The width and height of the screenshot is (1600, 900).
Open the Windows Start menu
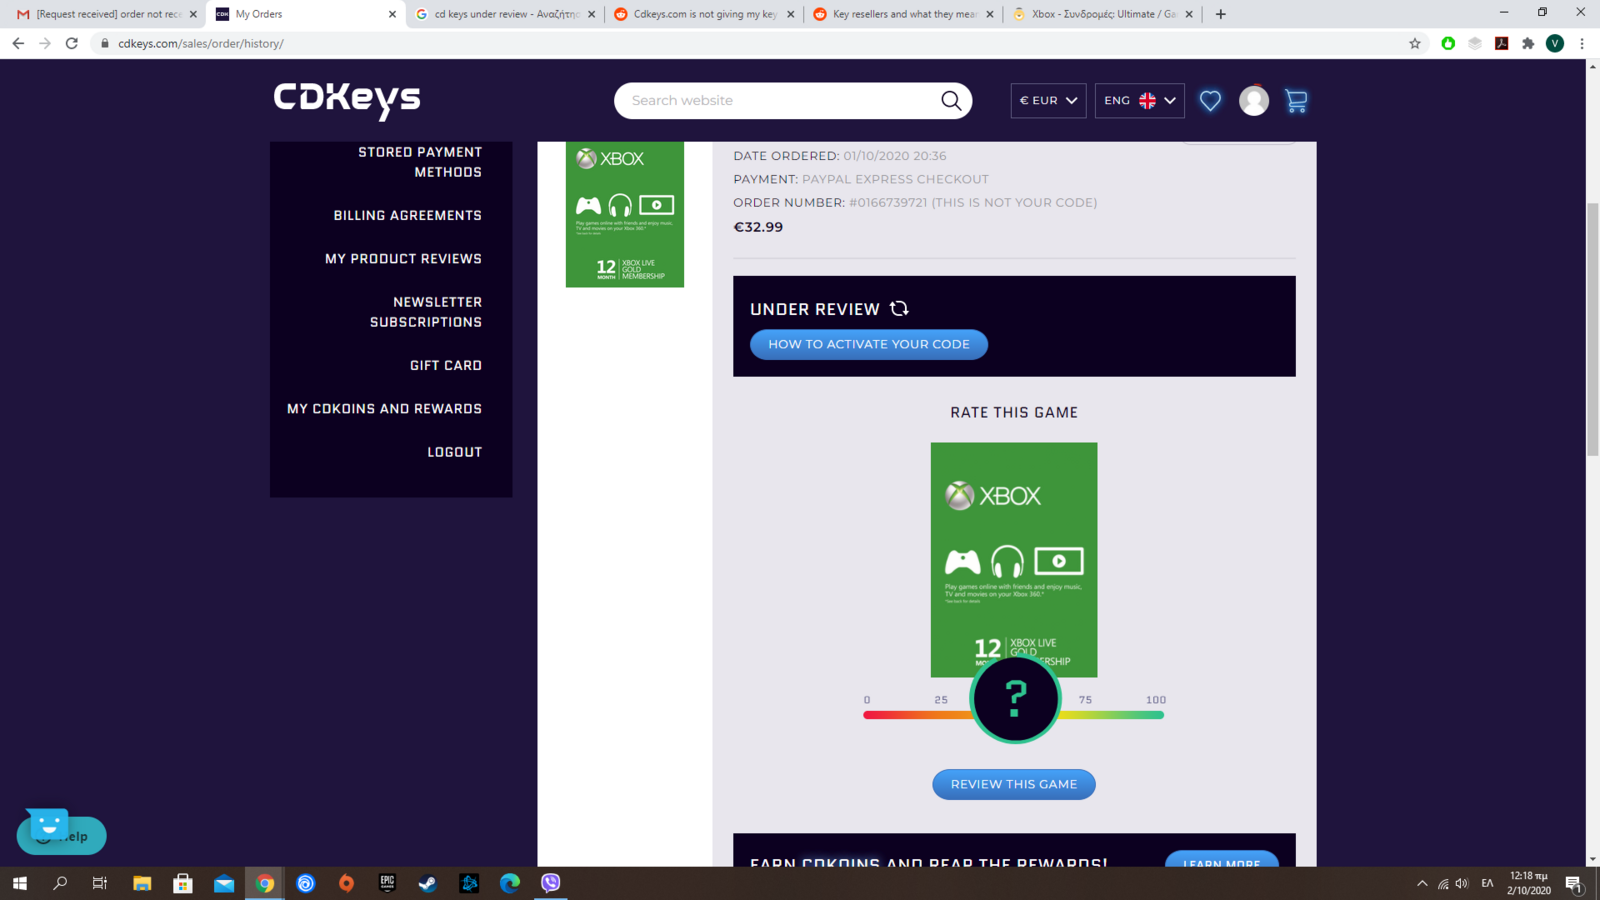click(20, 883)
